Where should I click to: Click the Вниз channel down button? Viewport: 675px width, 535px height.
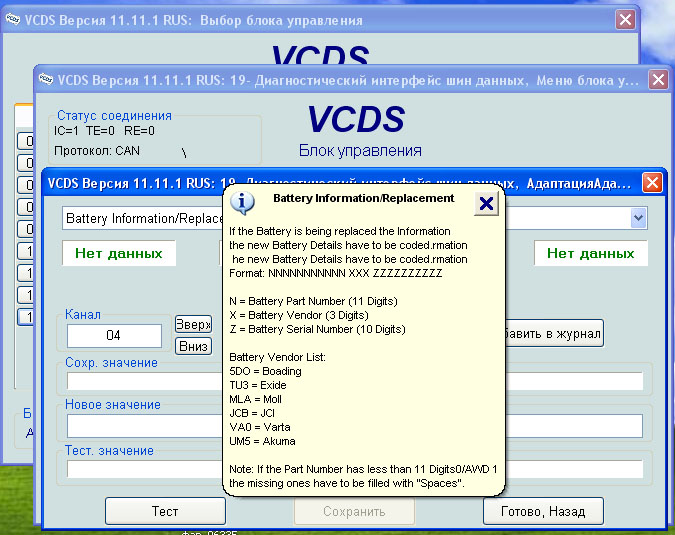[x=193, y=346]
